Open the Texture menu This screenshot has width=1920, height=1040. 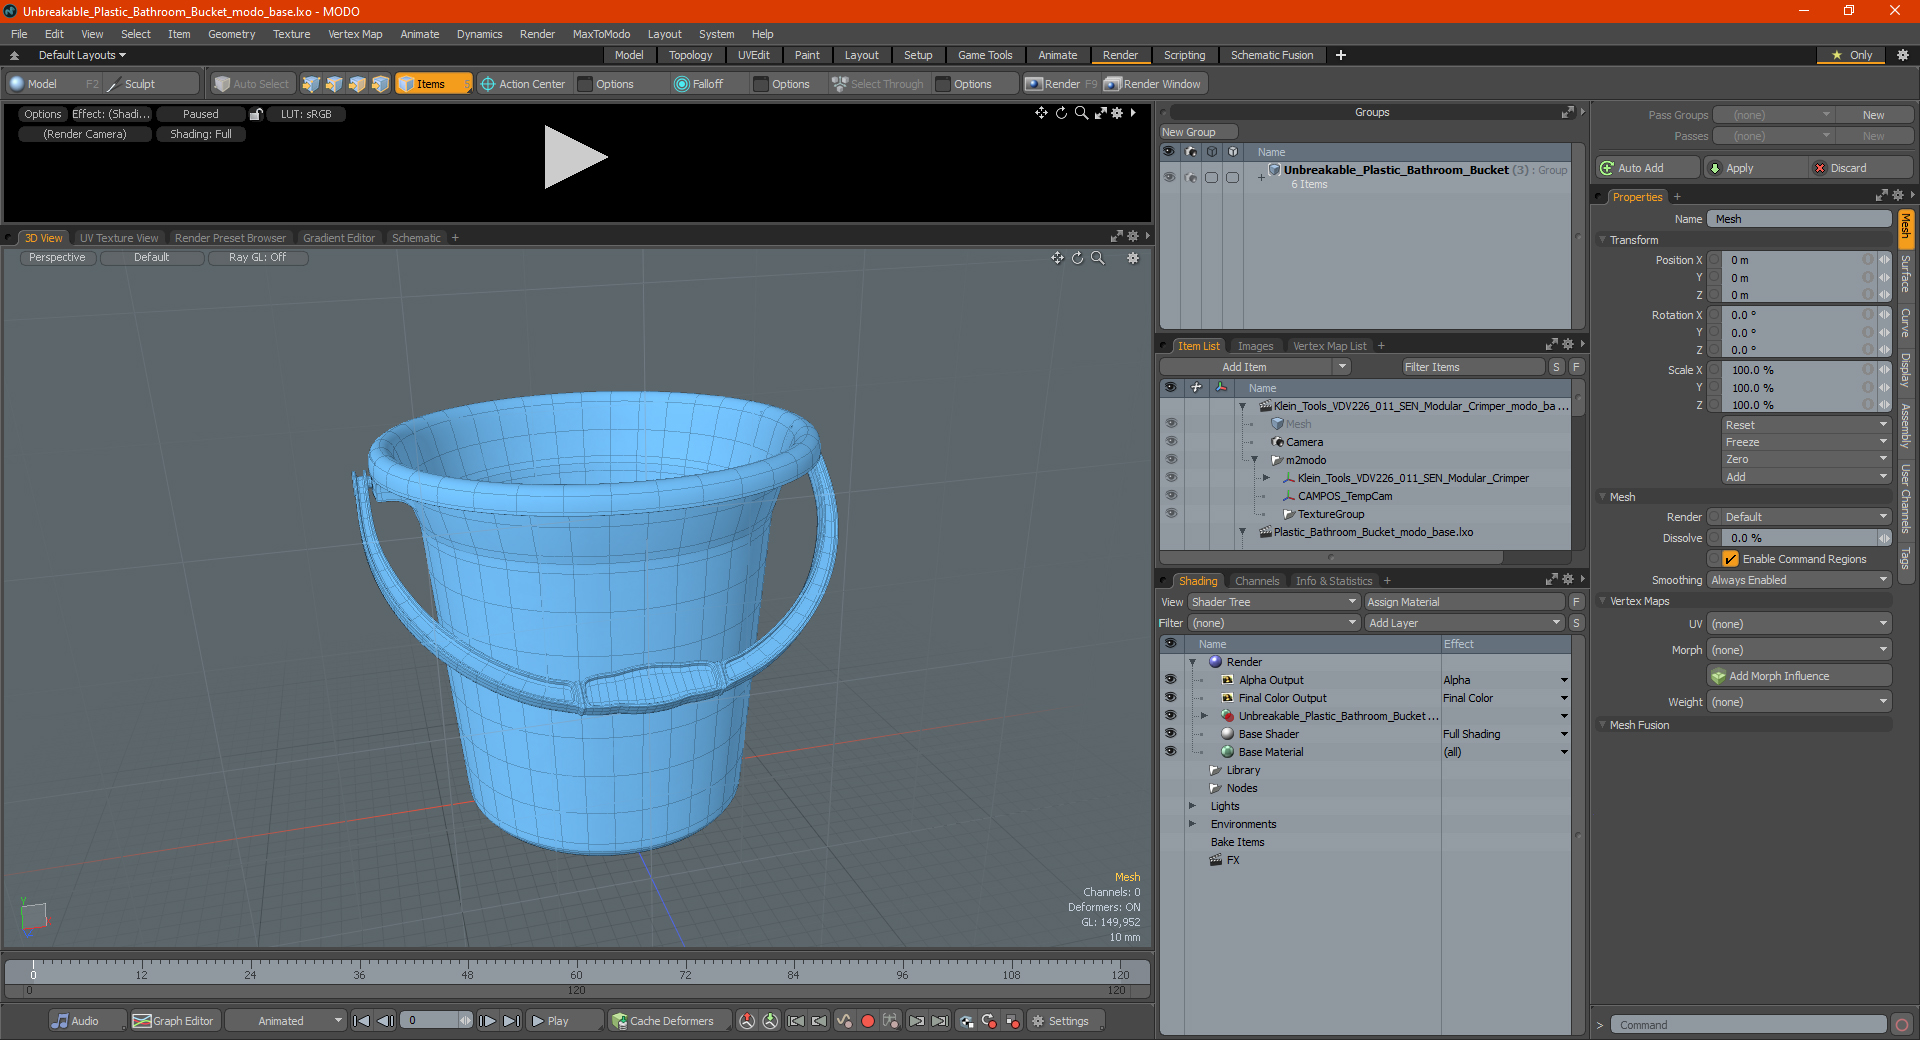tap(291, 34)
